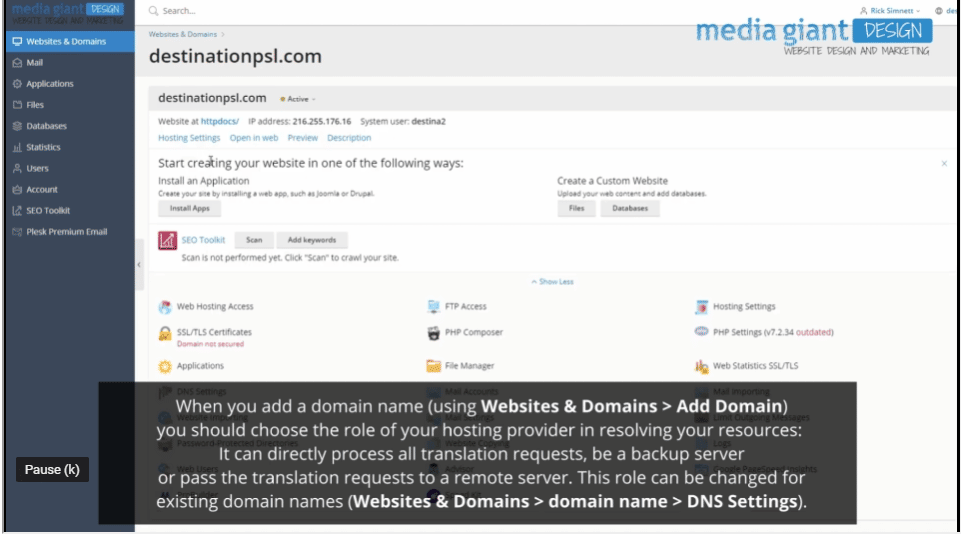Open the Rick Simnett user dropdown

(x=891, y=11)
